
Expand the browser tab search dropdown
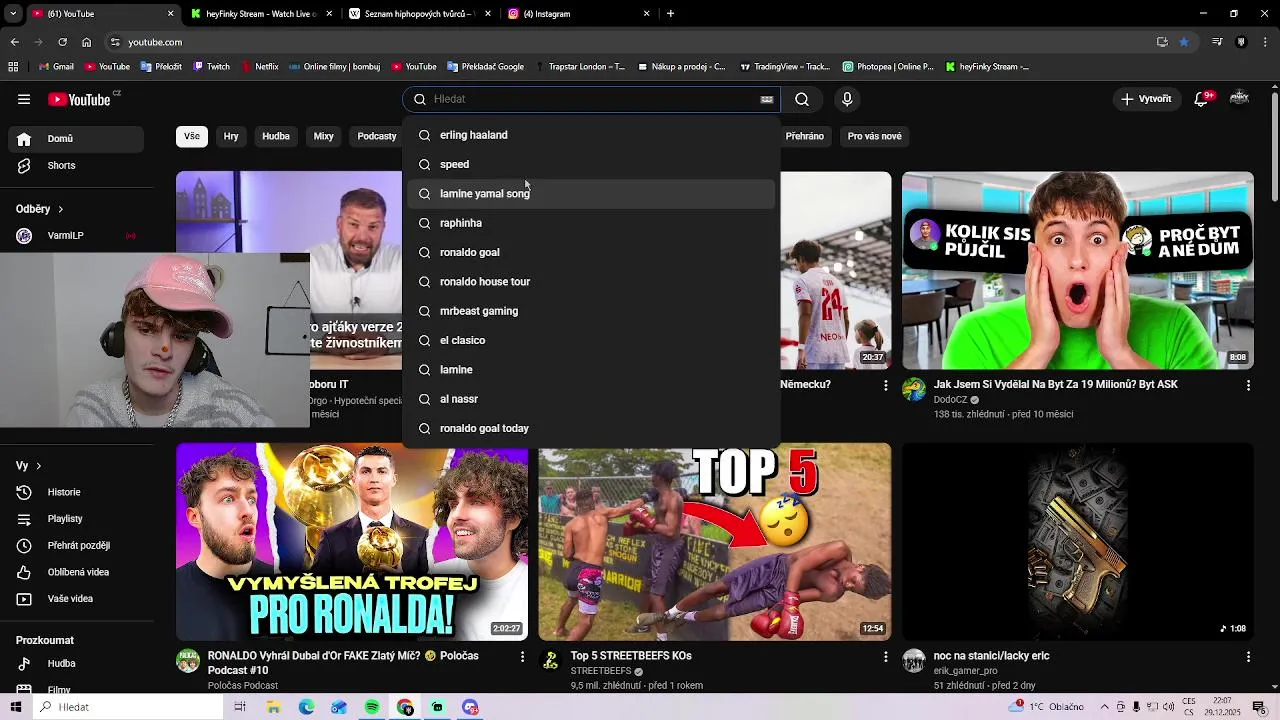click(14, 14)
